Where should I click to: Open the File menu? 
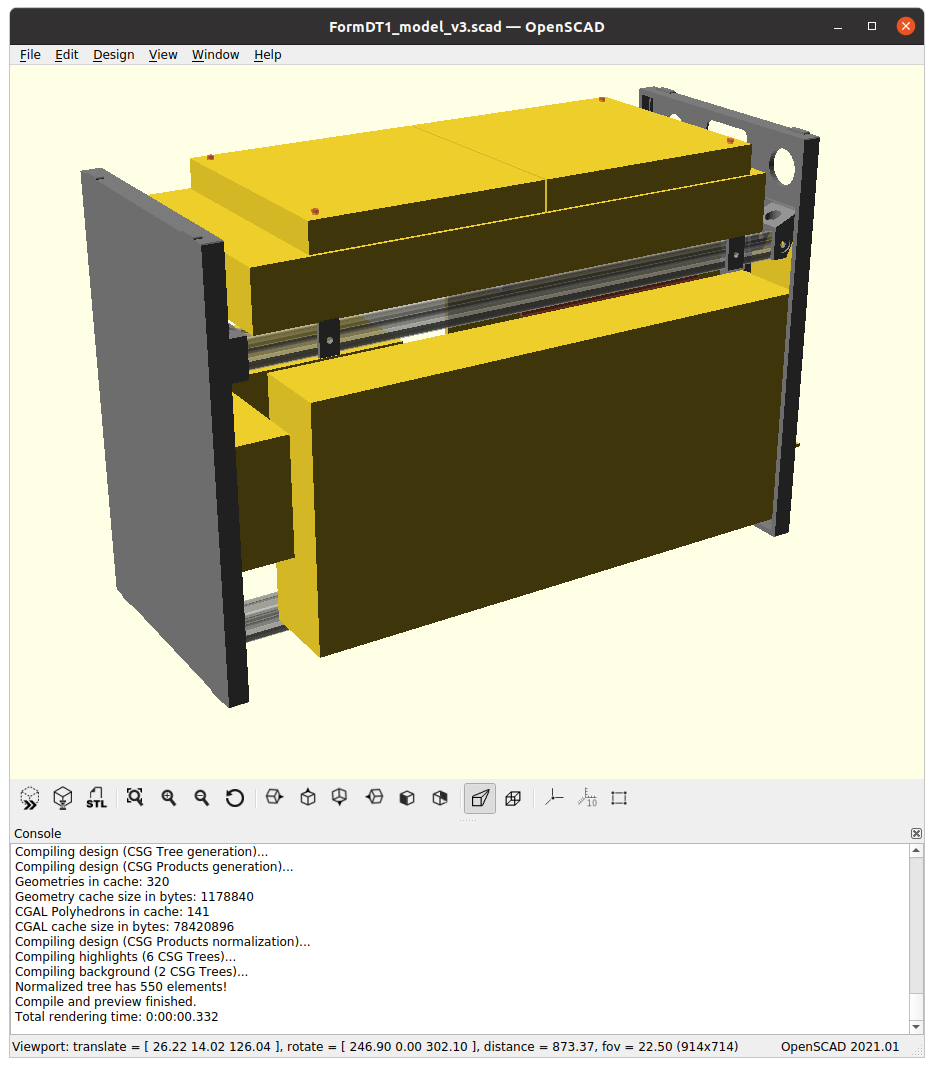pyautogui.click(x=30, y=54)
